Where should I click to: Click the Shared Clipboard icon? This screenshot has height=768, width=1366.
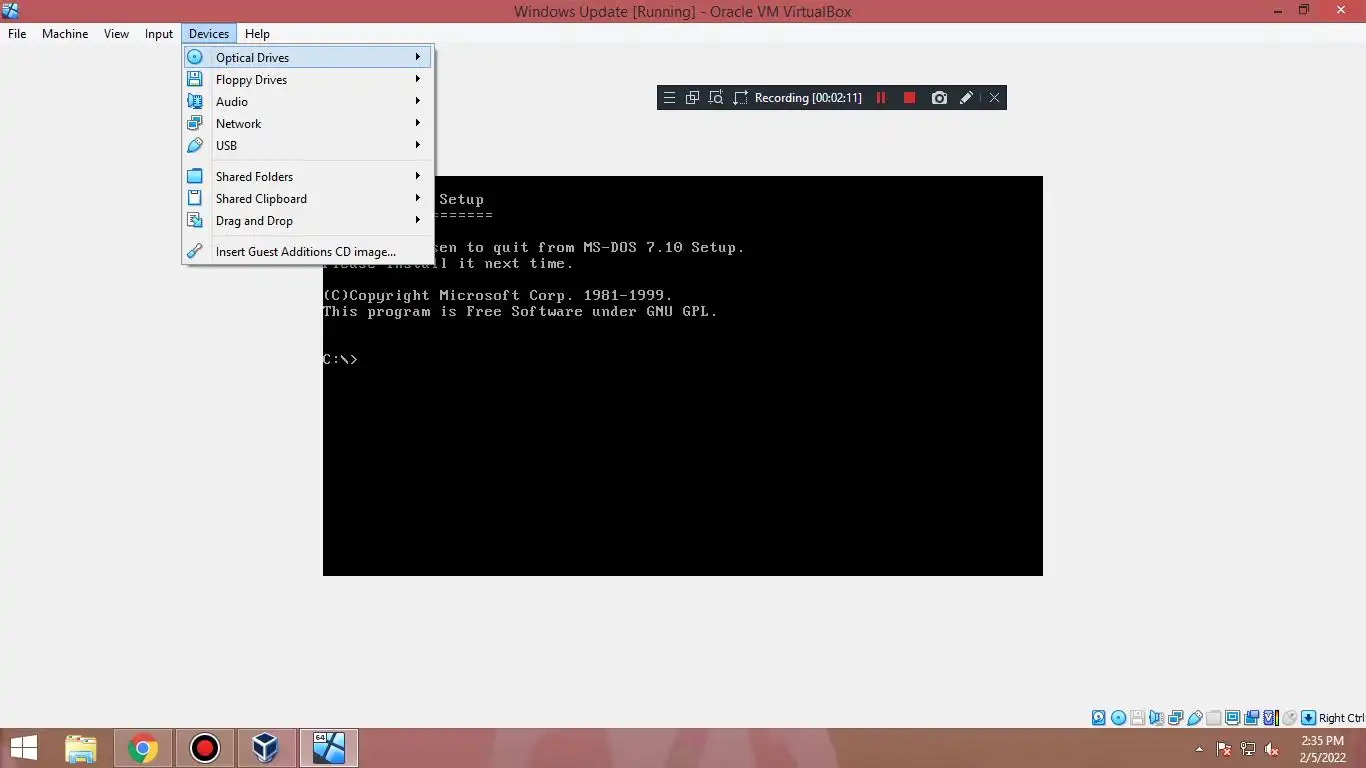pos(195,198)
